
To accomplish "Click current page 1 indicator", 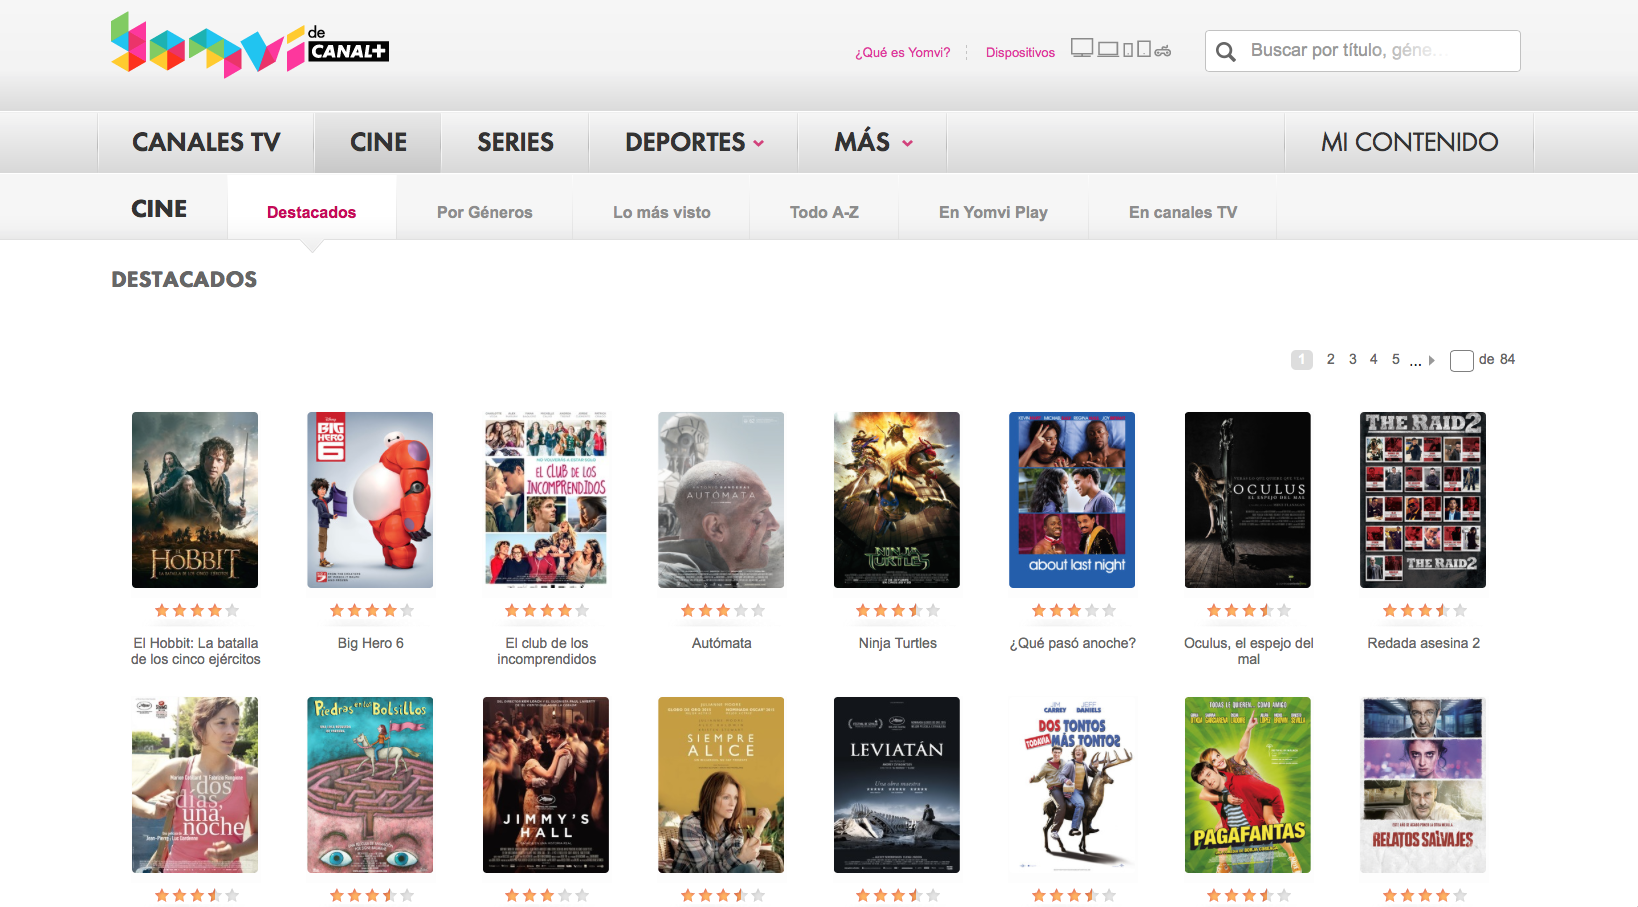I will 1302,359.
